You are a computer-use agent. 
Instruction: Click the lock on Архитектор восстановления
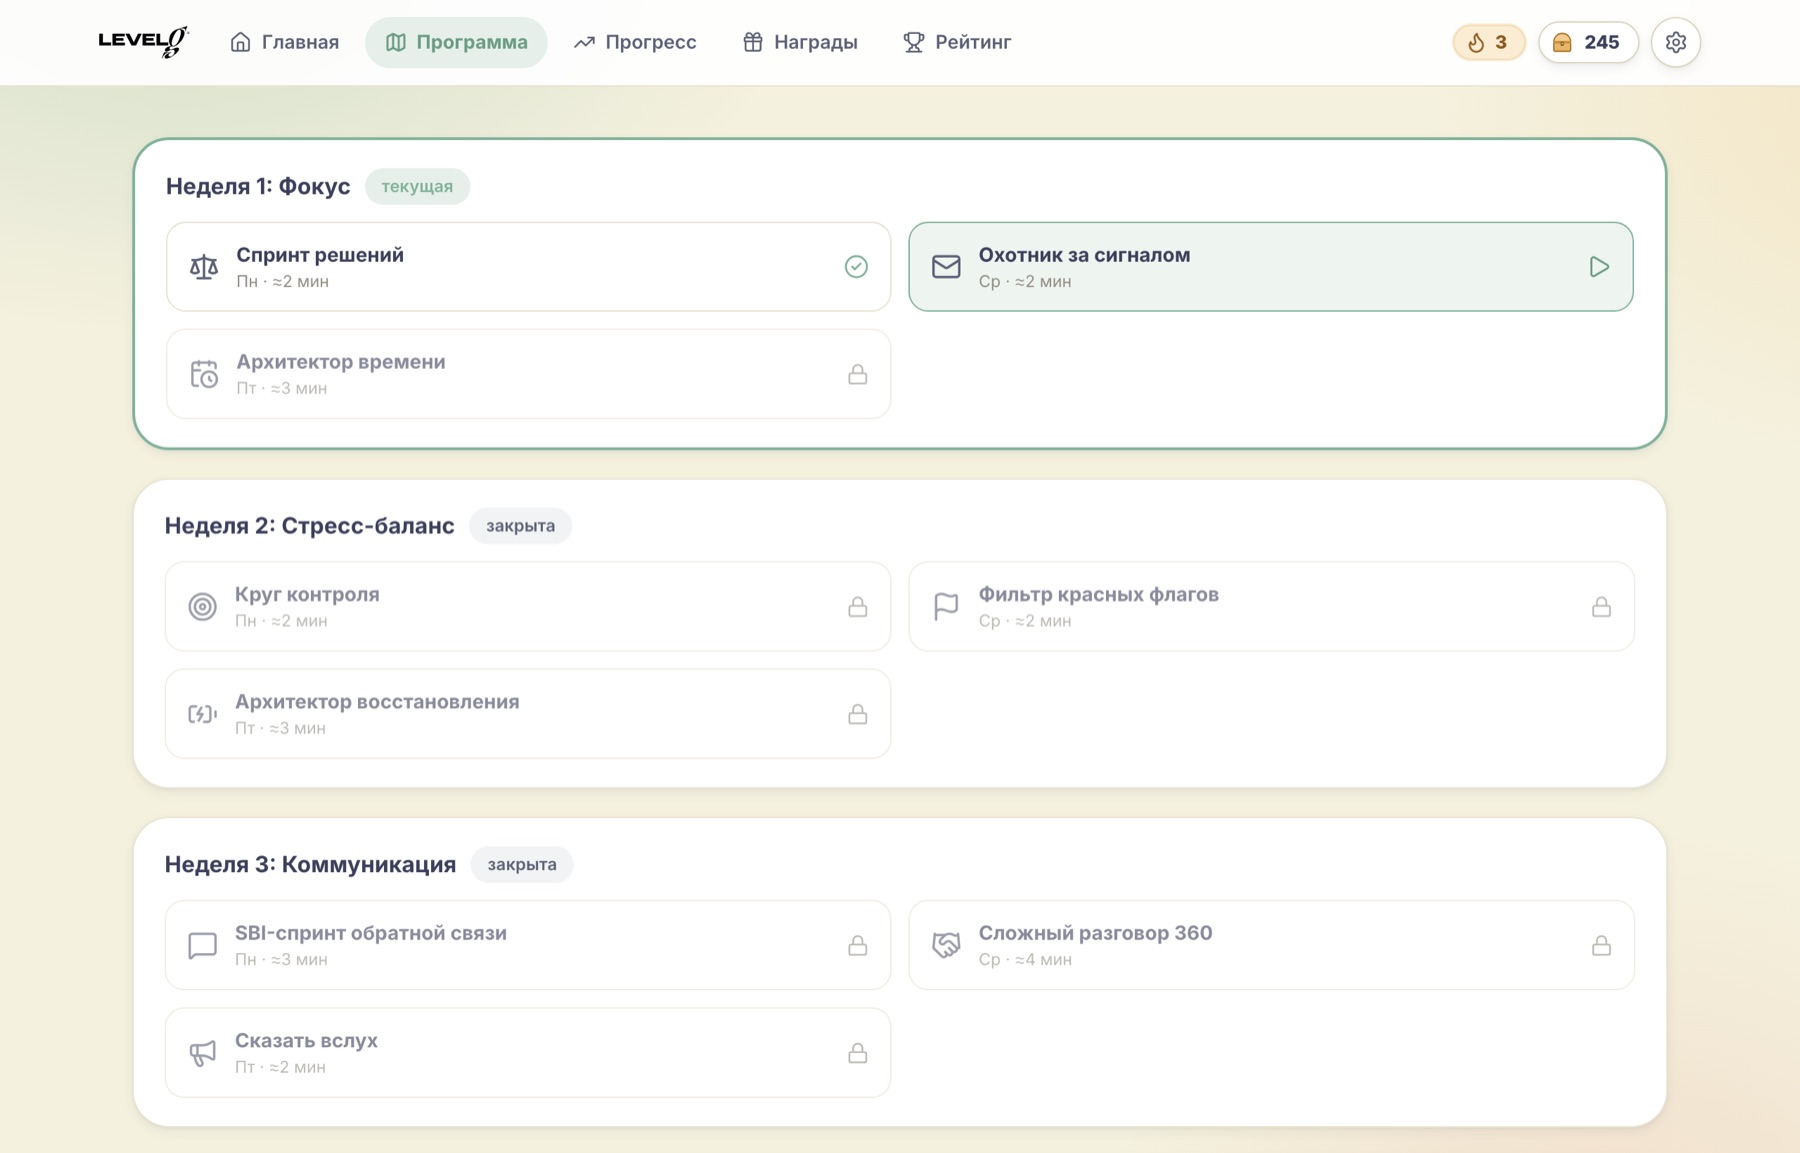[857, 714]
